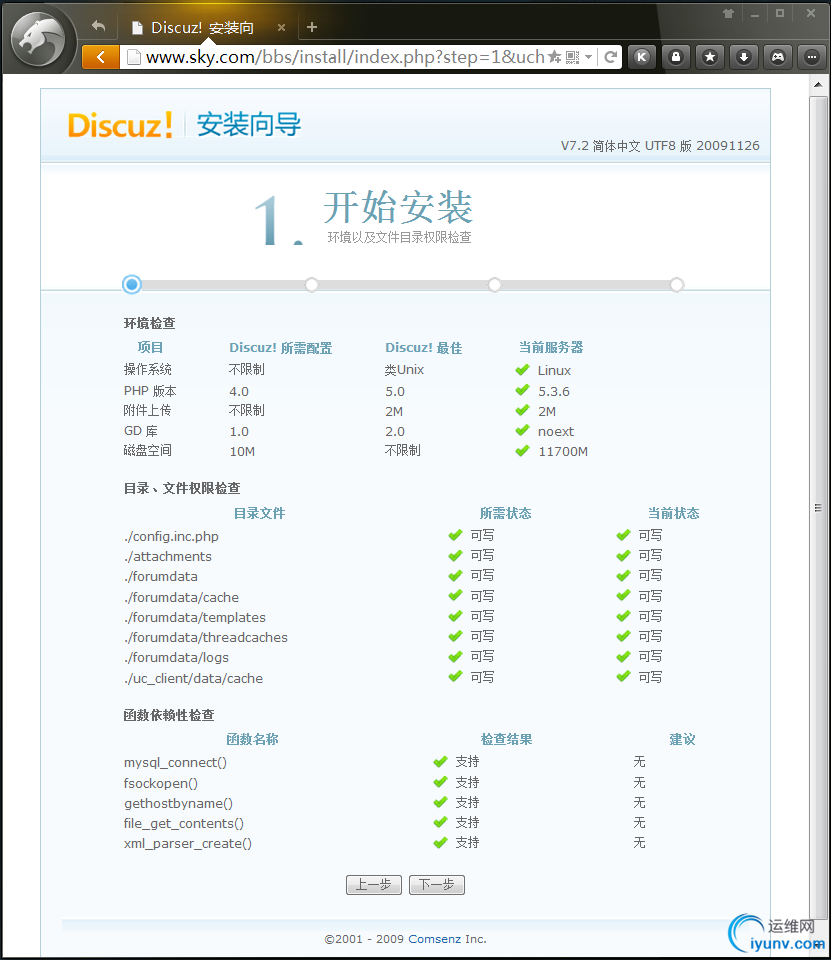The height and width of the screenshot is (960, 831).
Task: Close the Discuz! 安装向 tab
Action: tap(281, 28)
